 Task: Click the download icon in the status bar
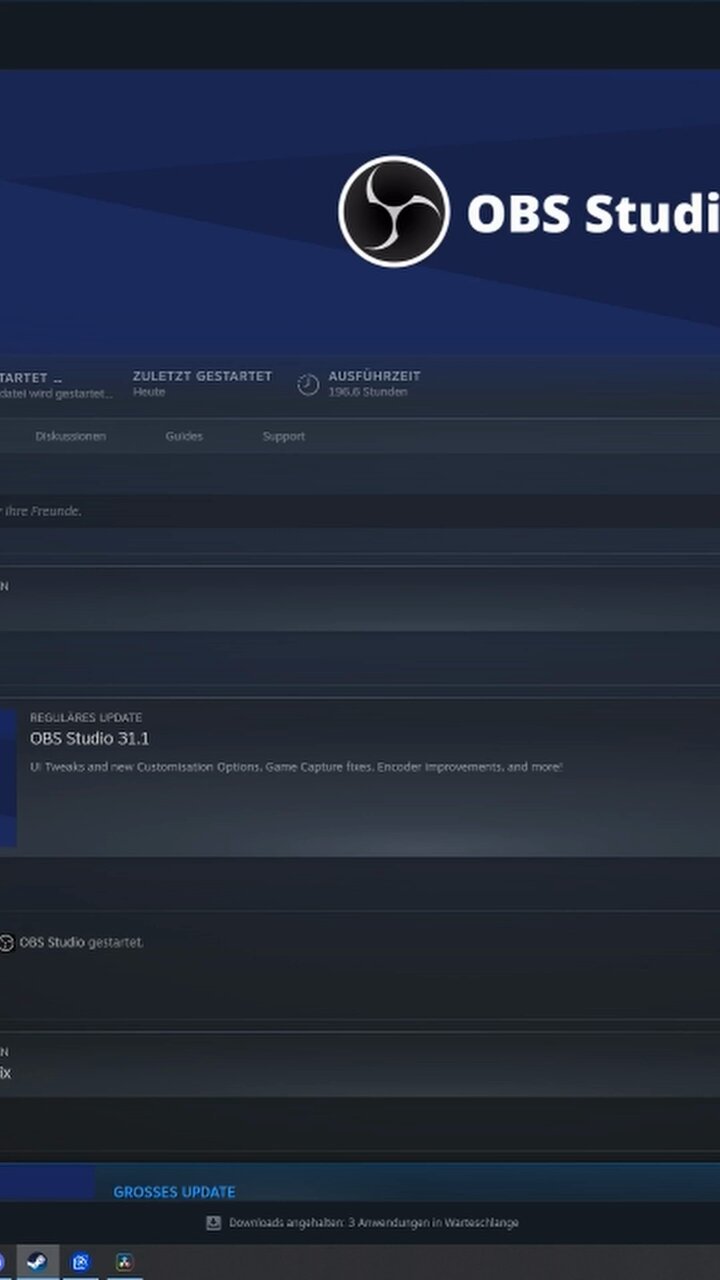(213, 1223)
